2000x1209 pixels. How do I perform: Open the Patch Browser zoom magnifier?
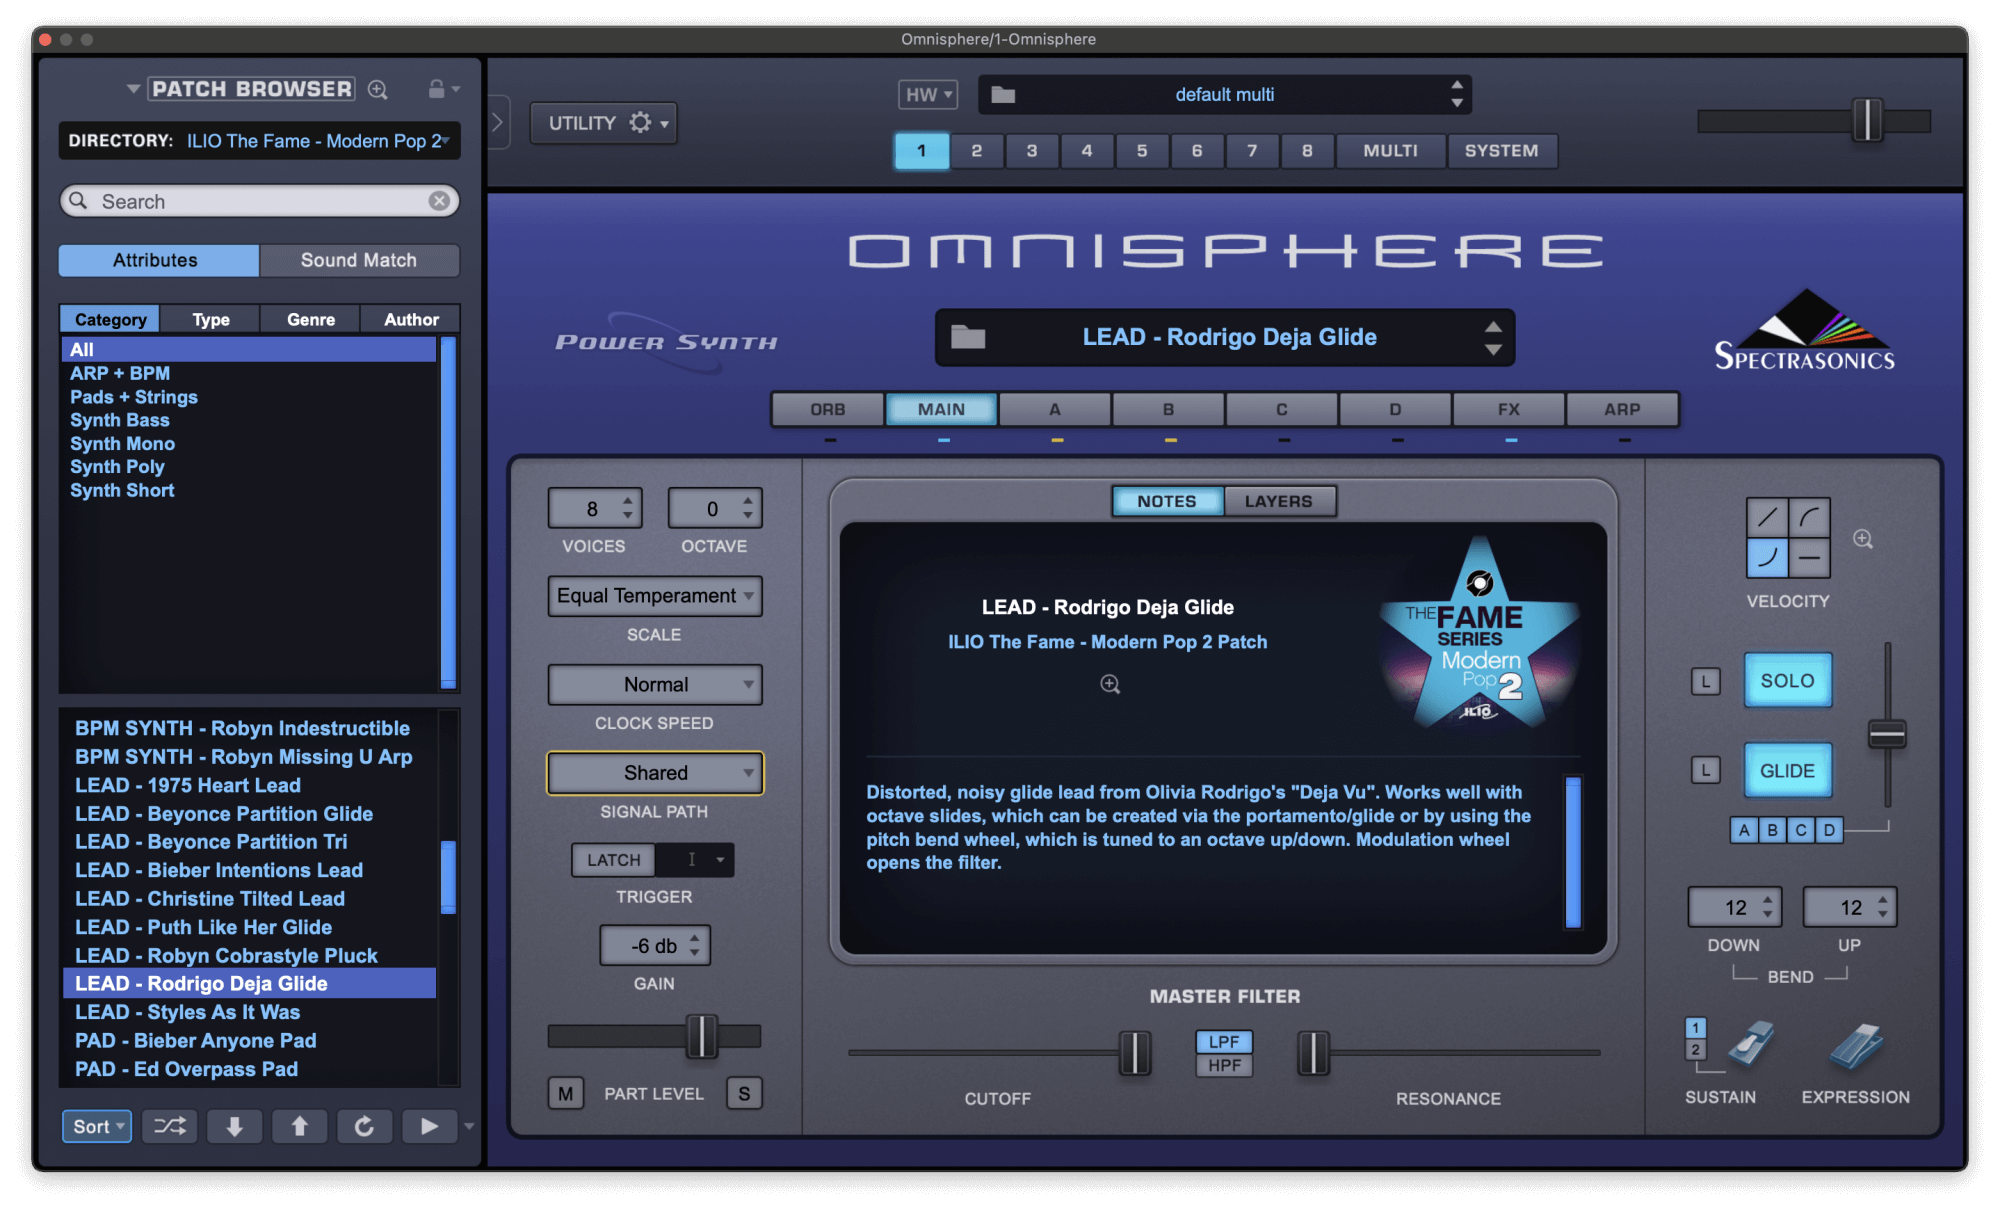coord(377,89)
